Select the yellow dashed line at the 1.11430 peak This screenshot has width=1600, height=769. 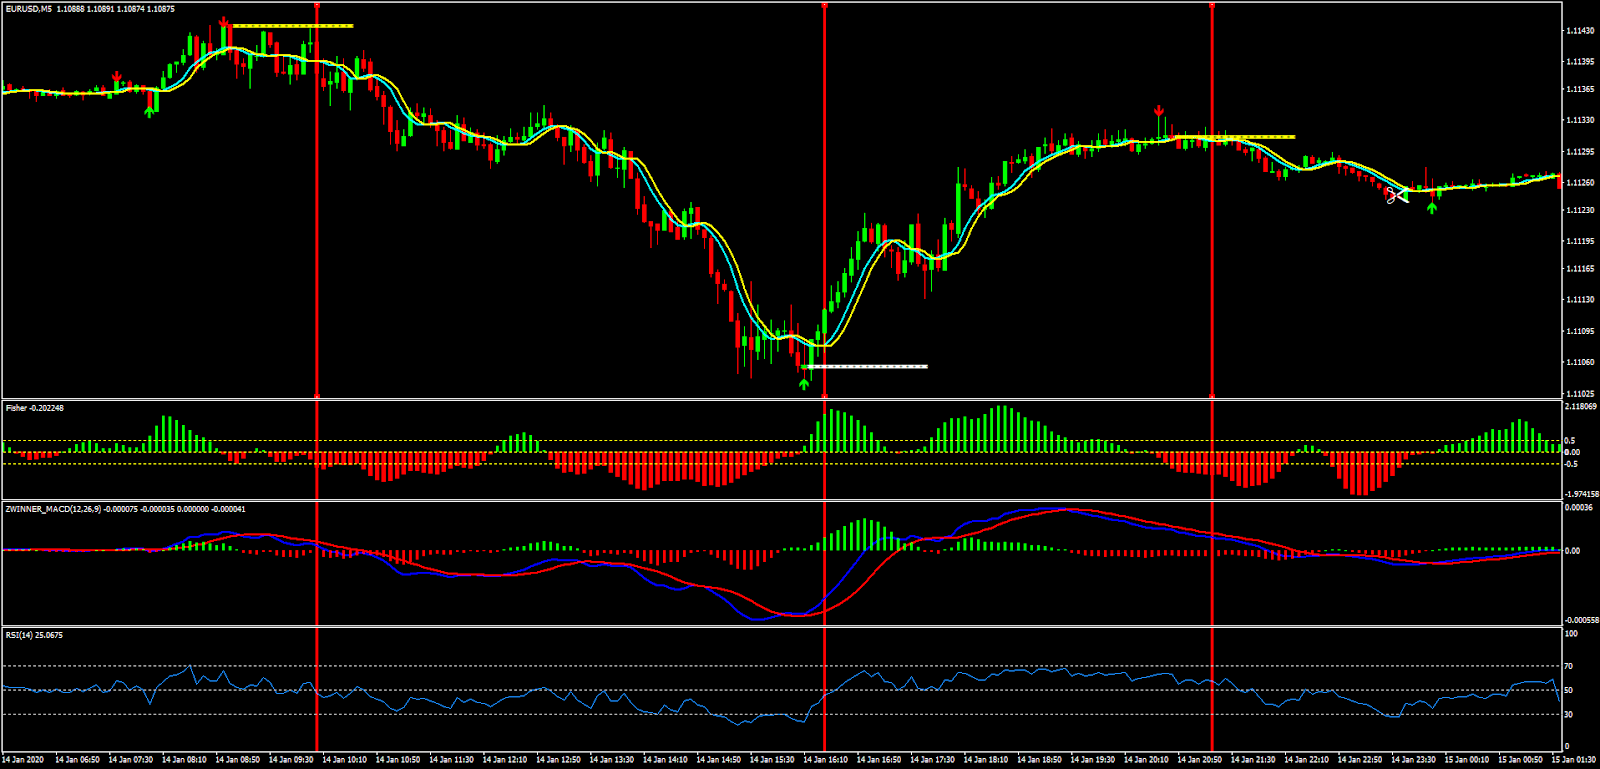292,26
